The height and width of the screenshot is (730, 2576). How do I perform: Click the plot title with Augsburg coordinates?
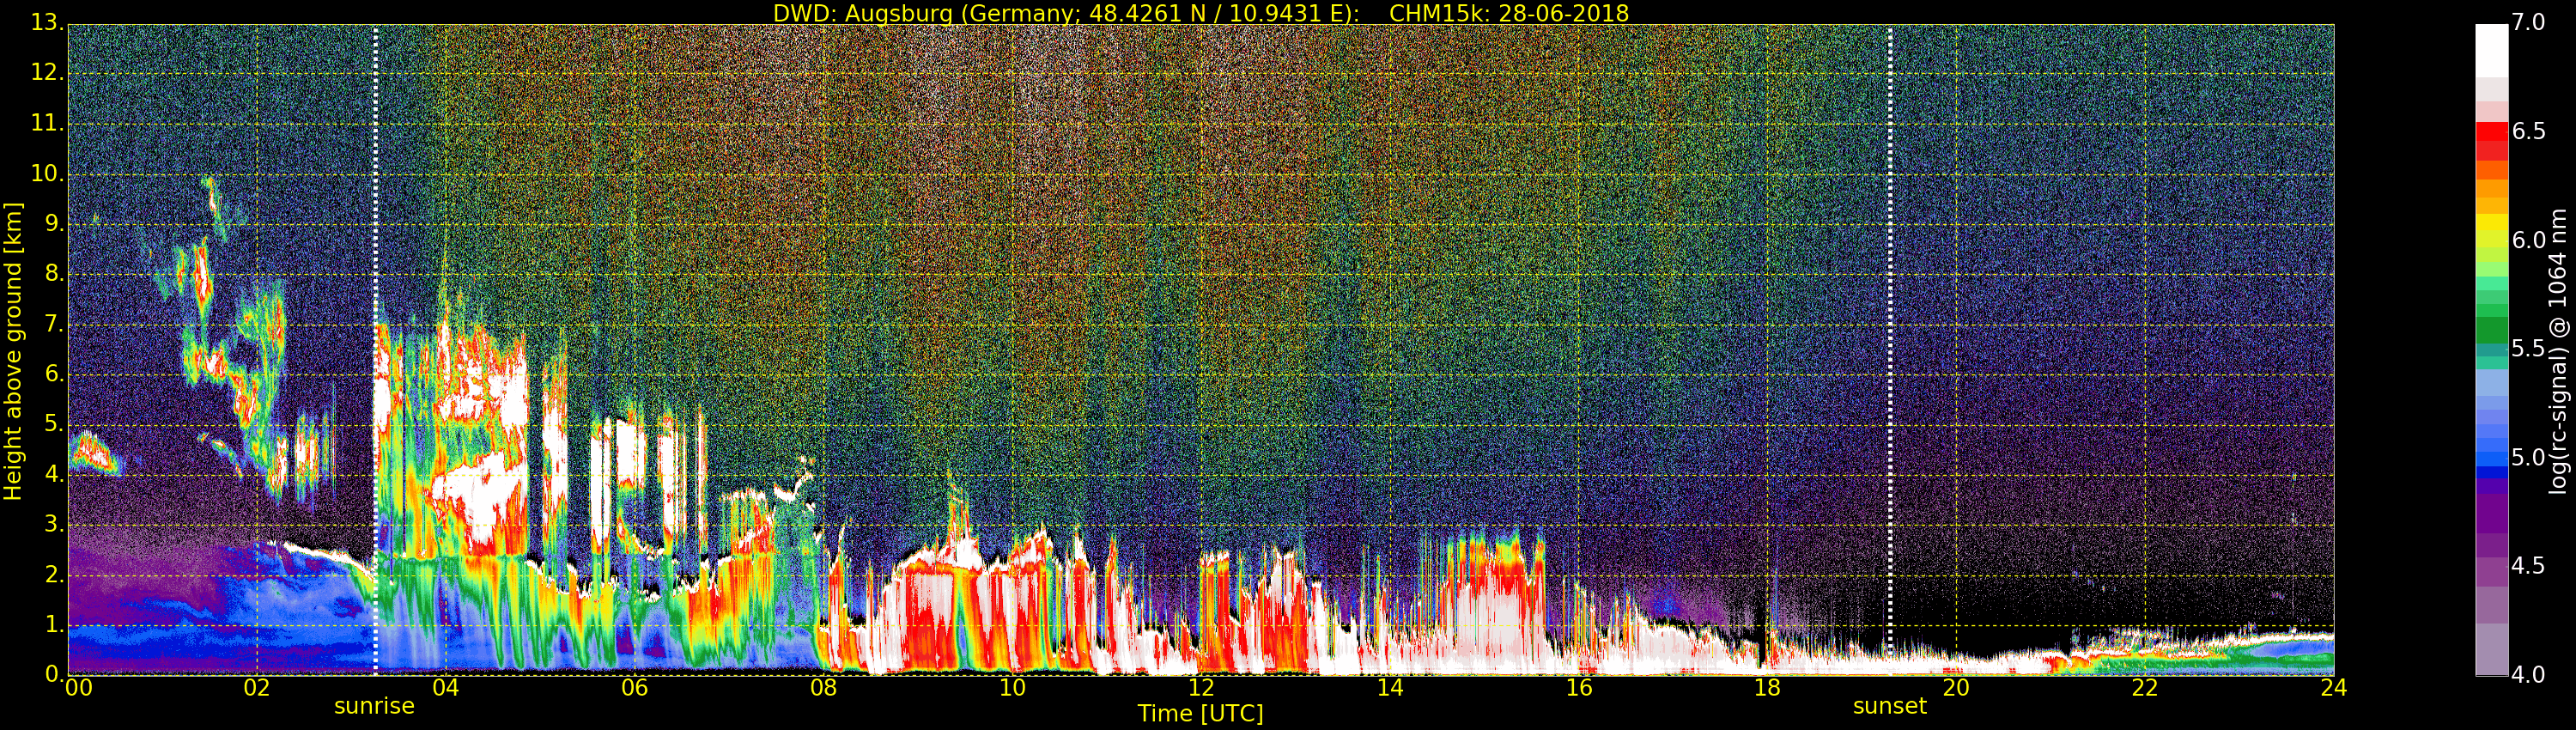click(1200, 13)
